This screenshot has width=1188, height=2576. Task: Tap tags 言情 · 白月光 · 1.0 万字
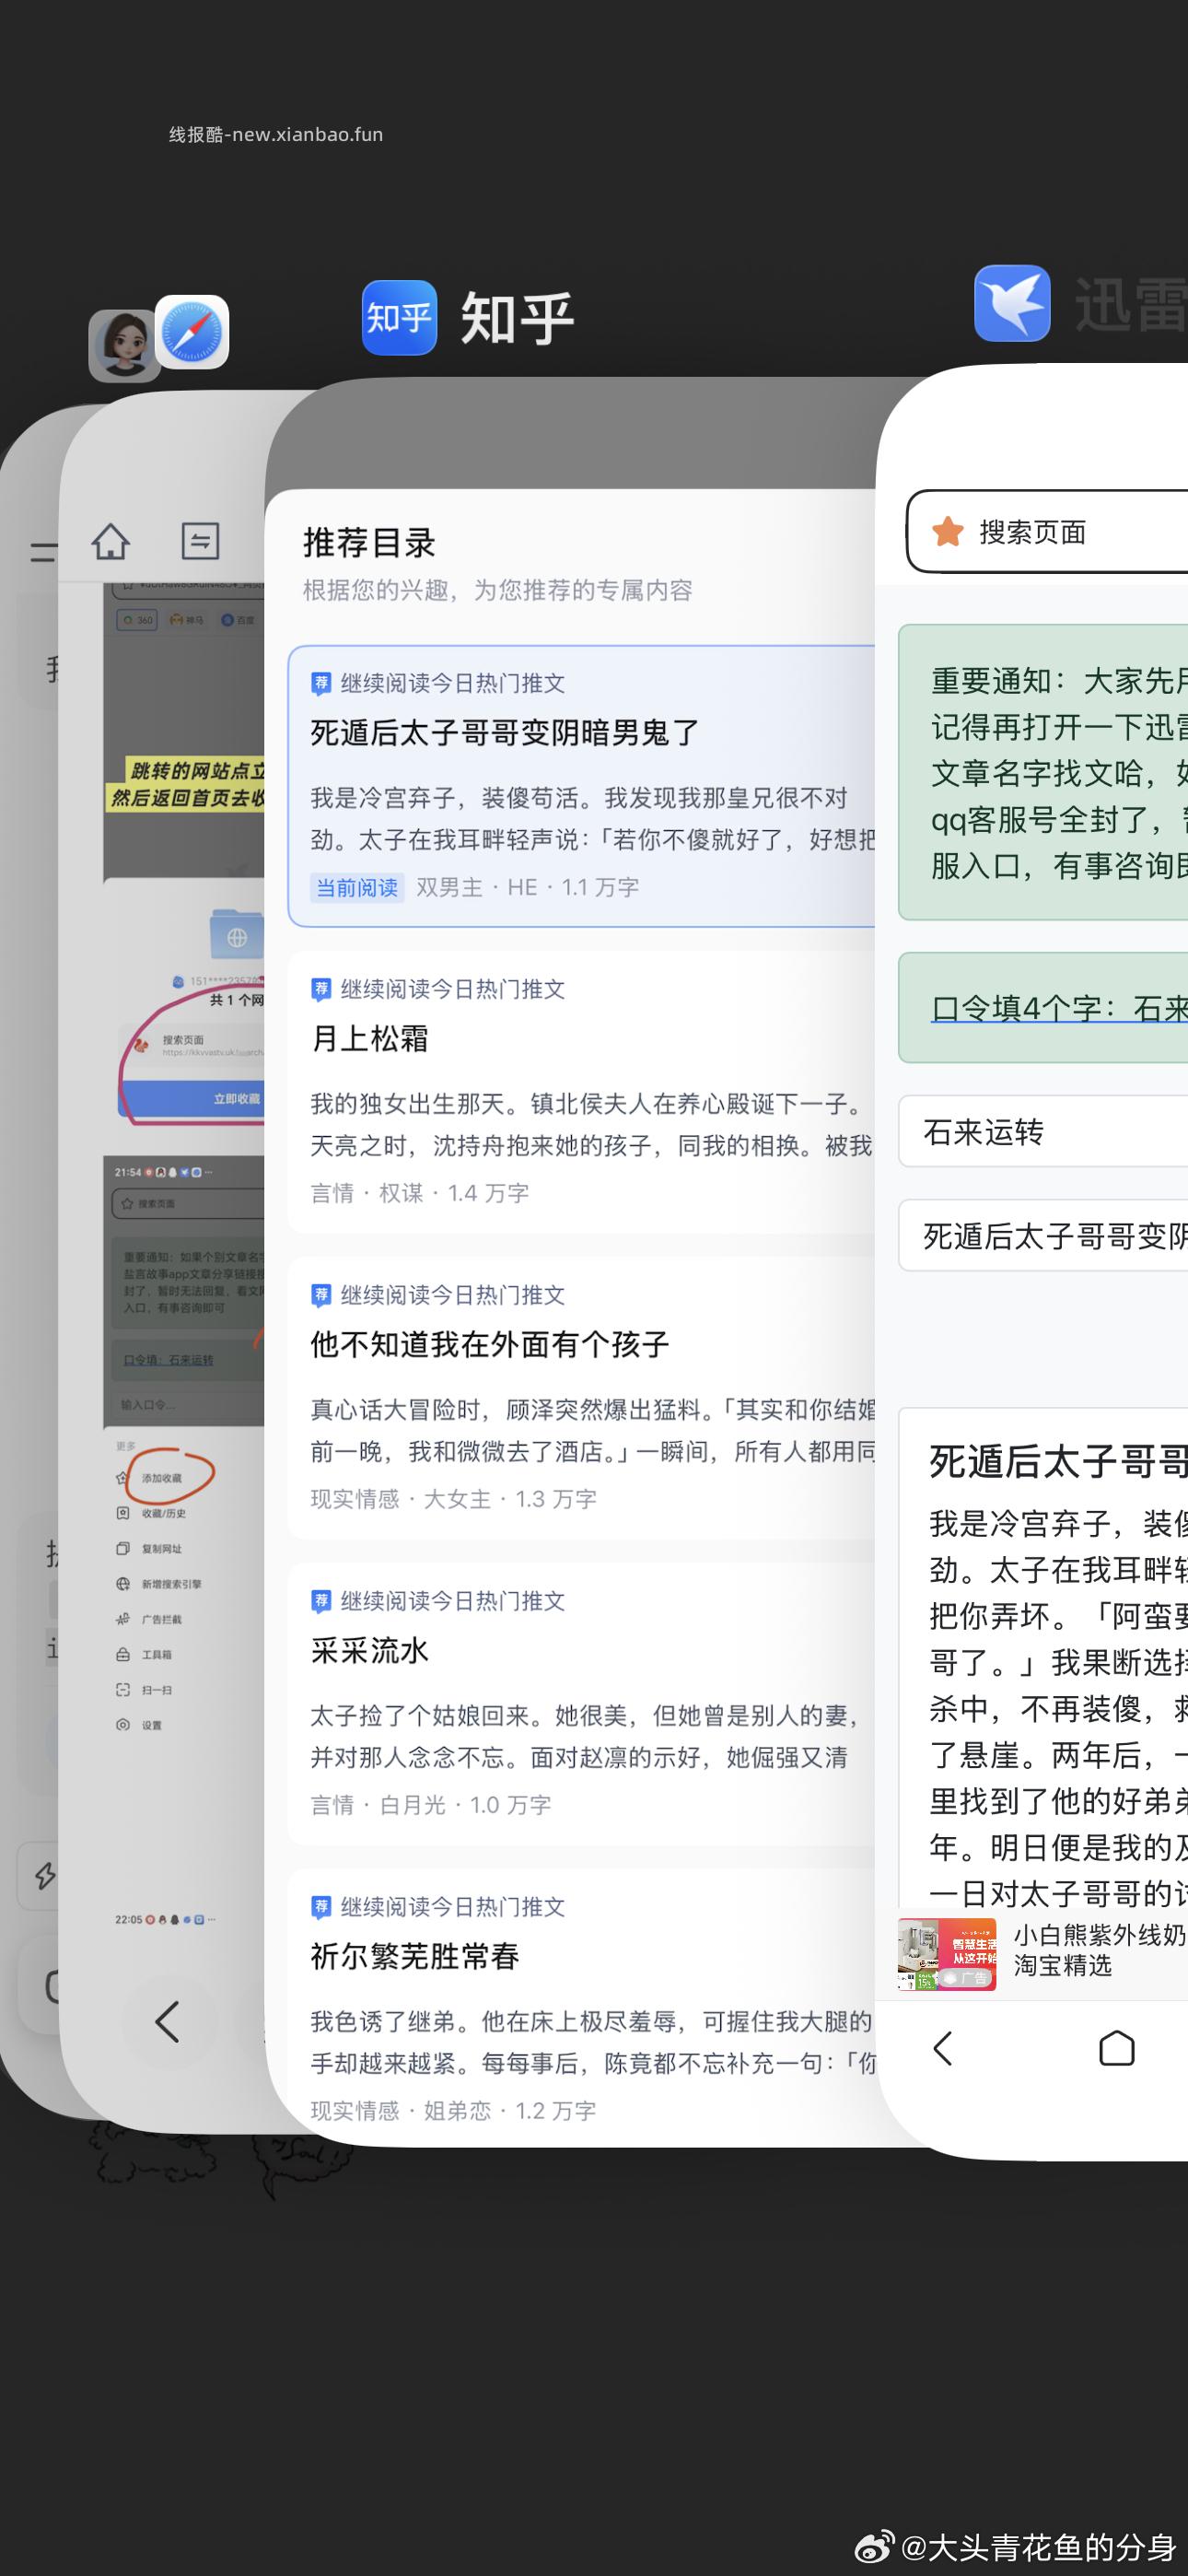[431, 1805]
